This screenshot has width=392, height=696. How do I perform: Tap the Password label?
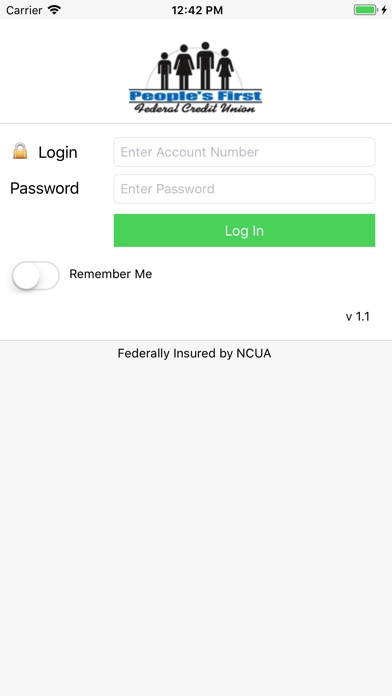tap(44, 188)
